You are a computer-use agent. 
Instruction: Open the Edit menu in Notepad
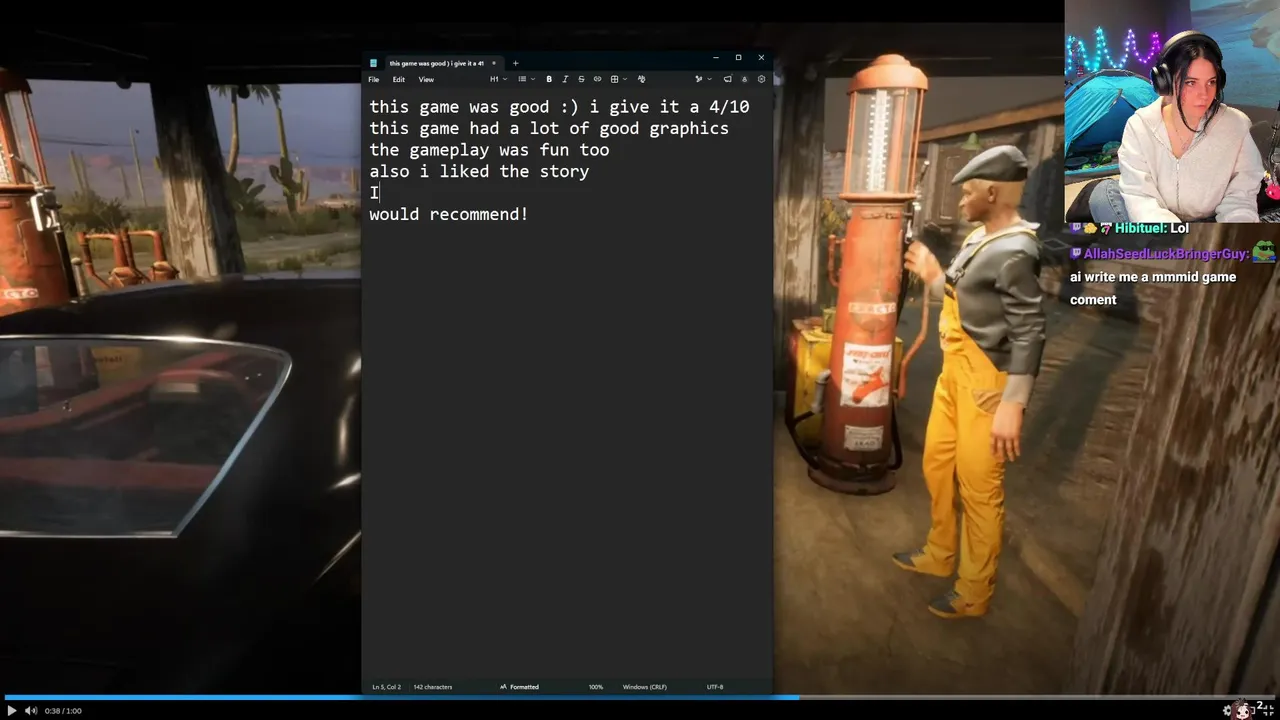coord(399,79)
